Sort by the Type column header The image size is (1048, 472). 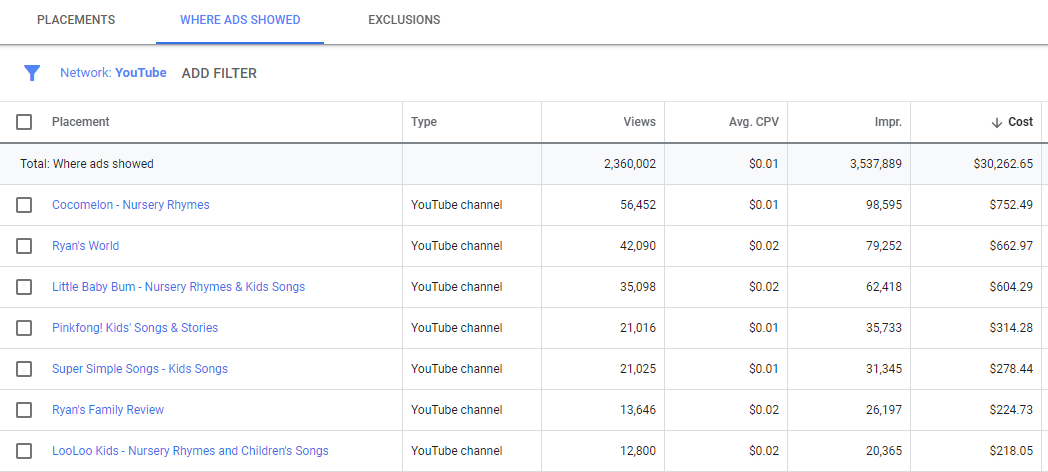click(424, 122)
